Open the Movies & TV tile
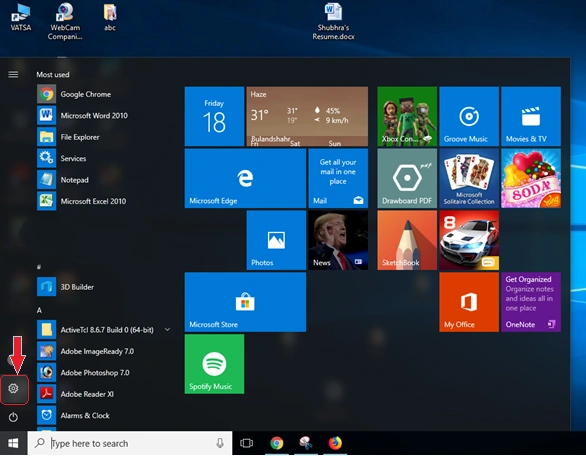 click(531, 116)
